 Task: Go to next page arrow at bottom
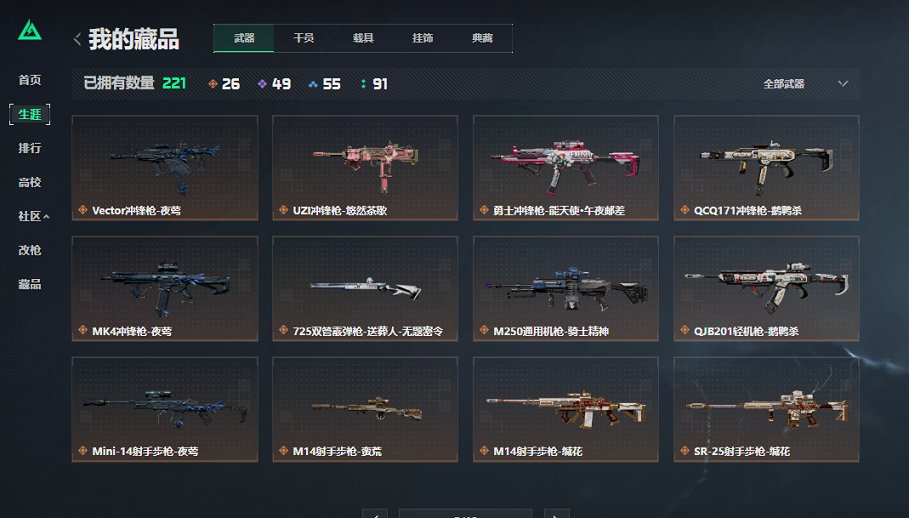click(557, 514)
